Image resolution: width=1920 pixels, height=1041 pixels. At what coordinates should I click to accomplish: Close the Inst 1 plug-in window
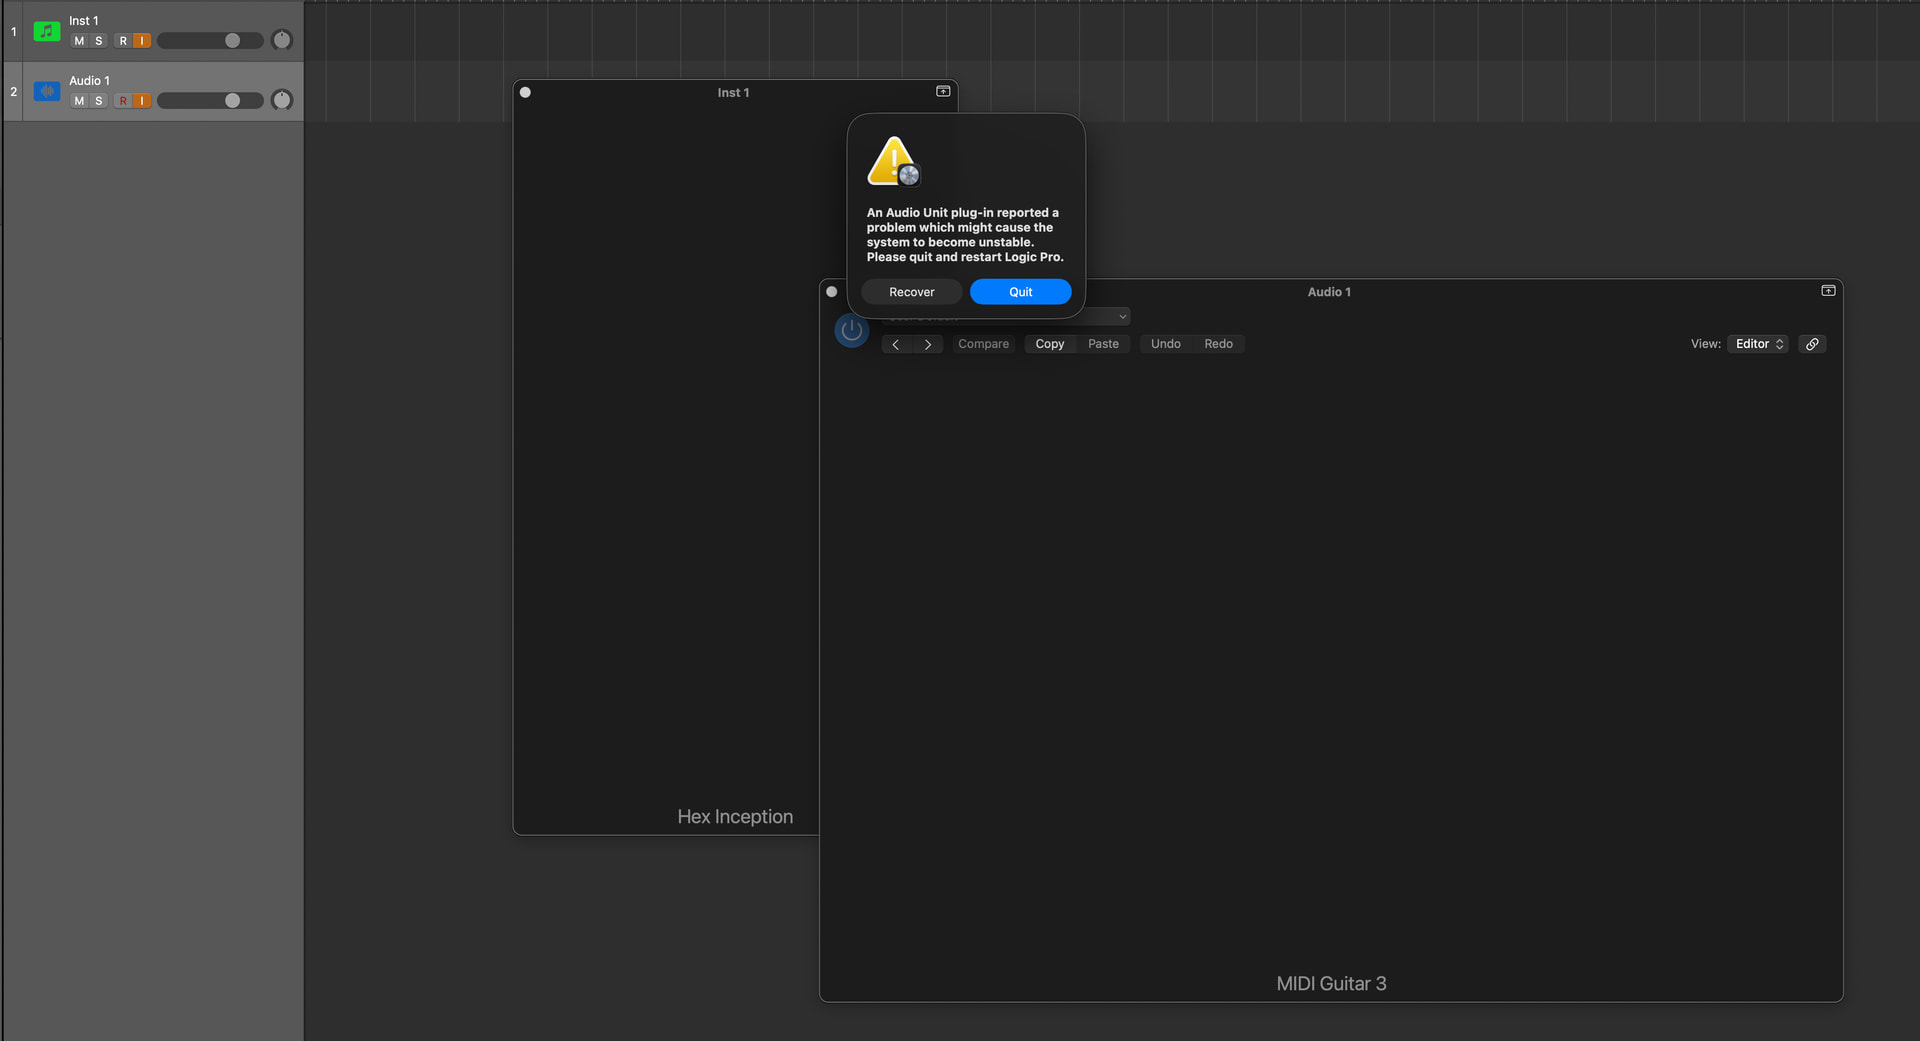(525, 92)
